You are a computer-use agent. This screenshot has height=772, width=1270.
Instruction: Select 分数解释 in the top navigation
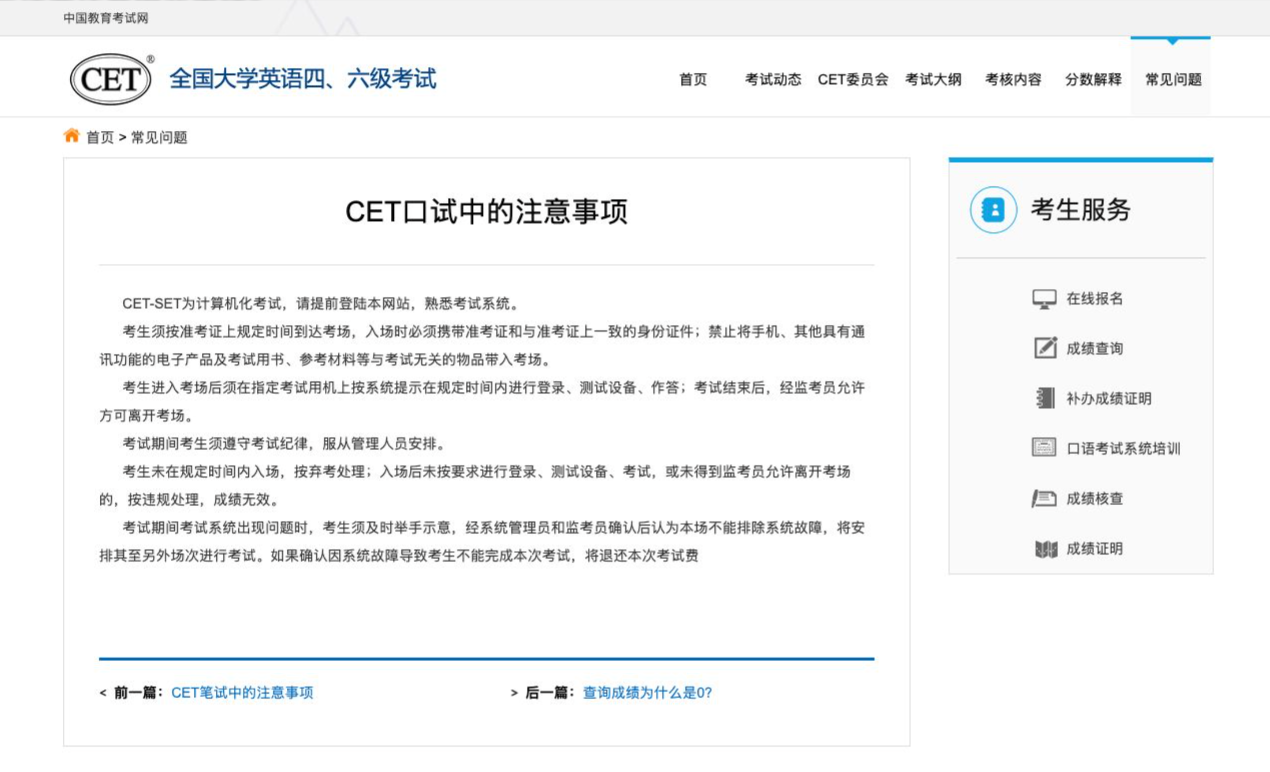click(x=1093, y=80)
